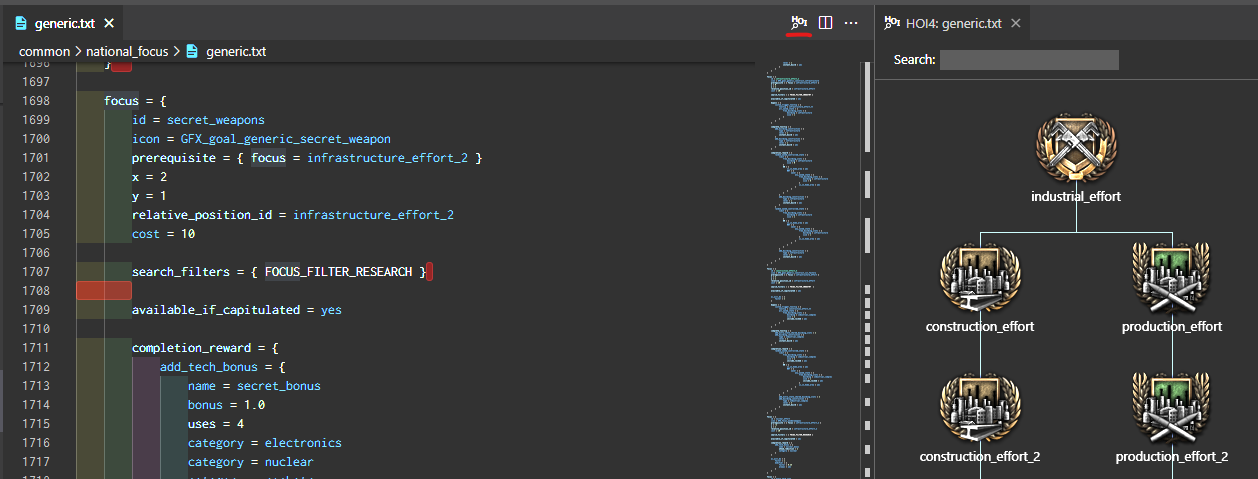This screenshot has width=1258, height=479.
Task: Click the 'cost = 10' line
Action: 163,234
